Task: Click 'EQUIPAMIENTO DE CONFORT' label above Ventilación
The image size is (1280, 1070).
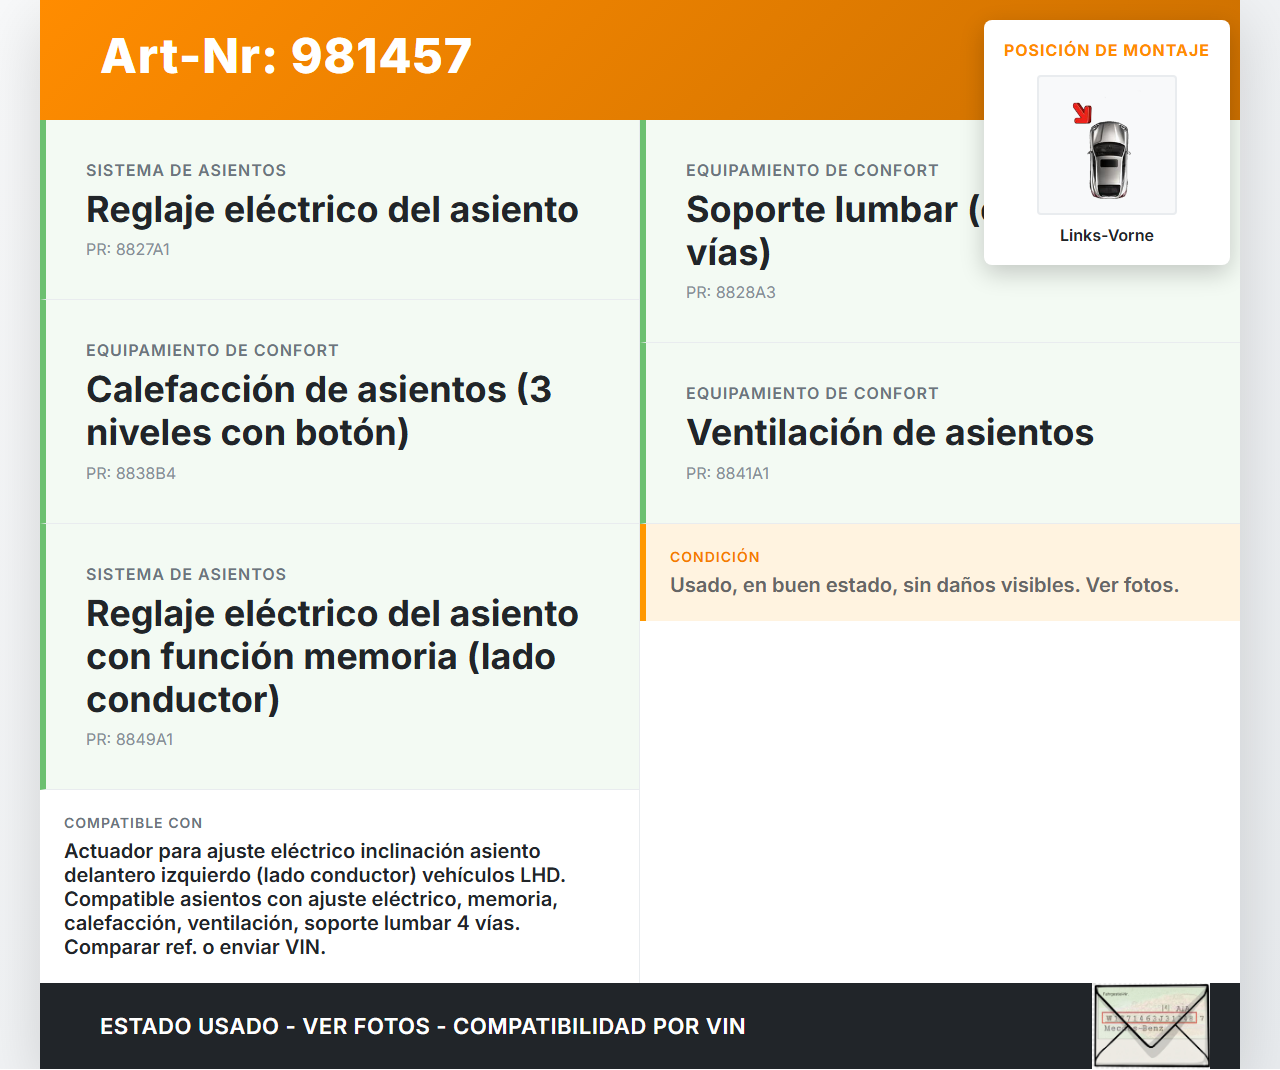Action: [812, 393]
